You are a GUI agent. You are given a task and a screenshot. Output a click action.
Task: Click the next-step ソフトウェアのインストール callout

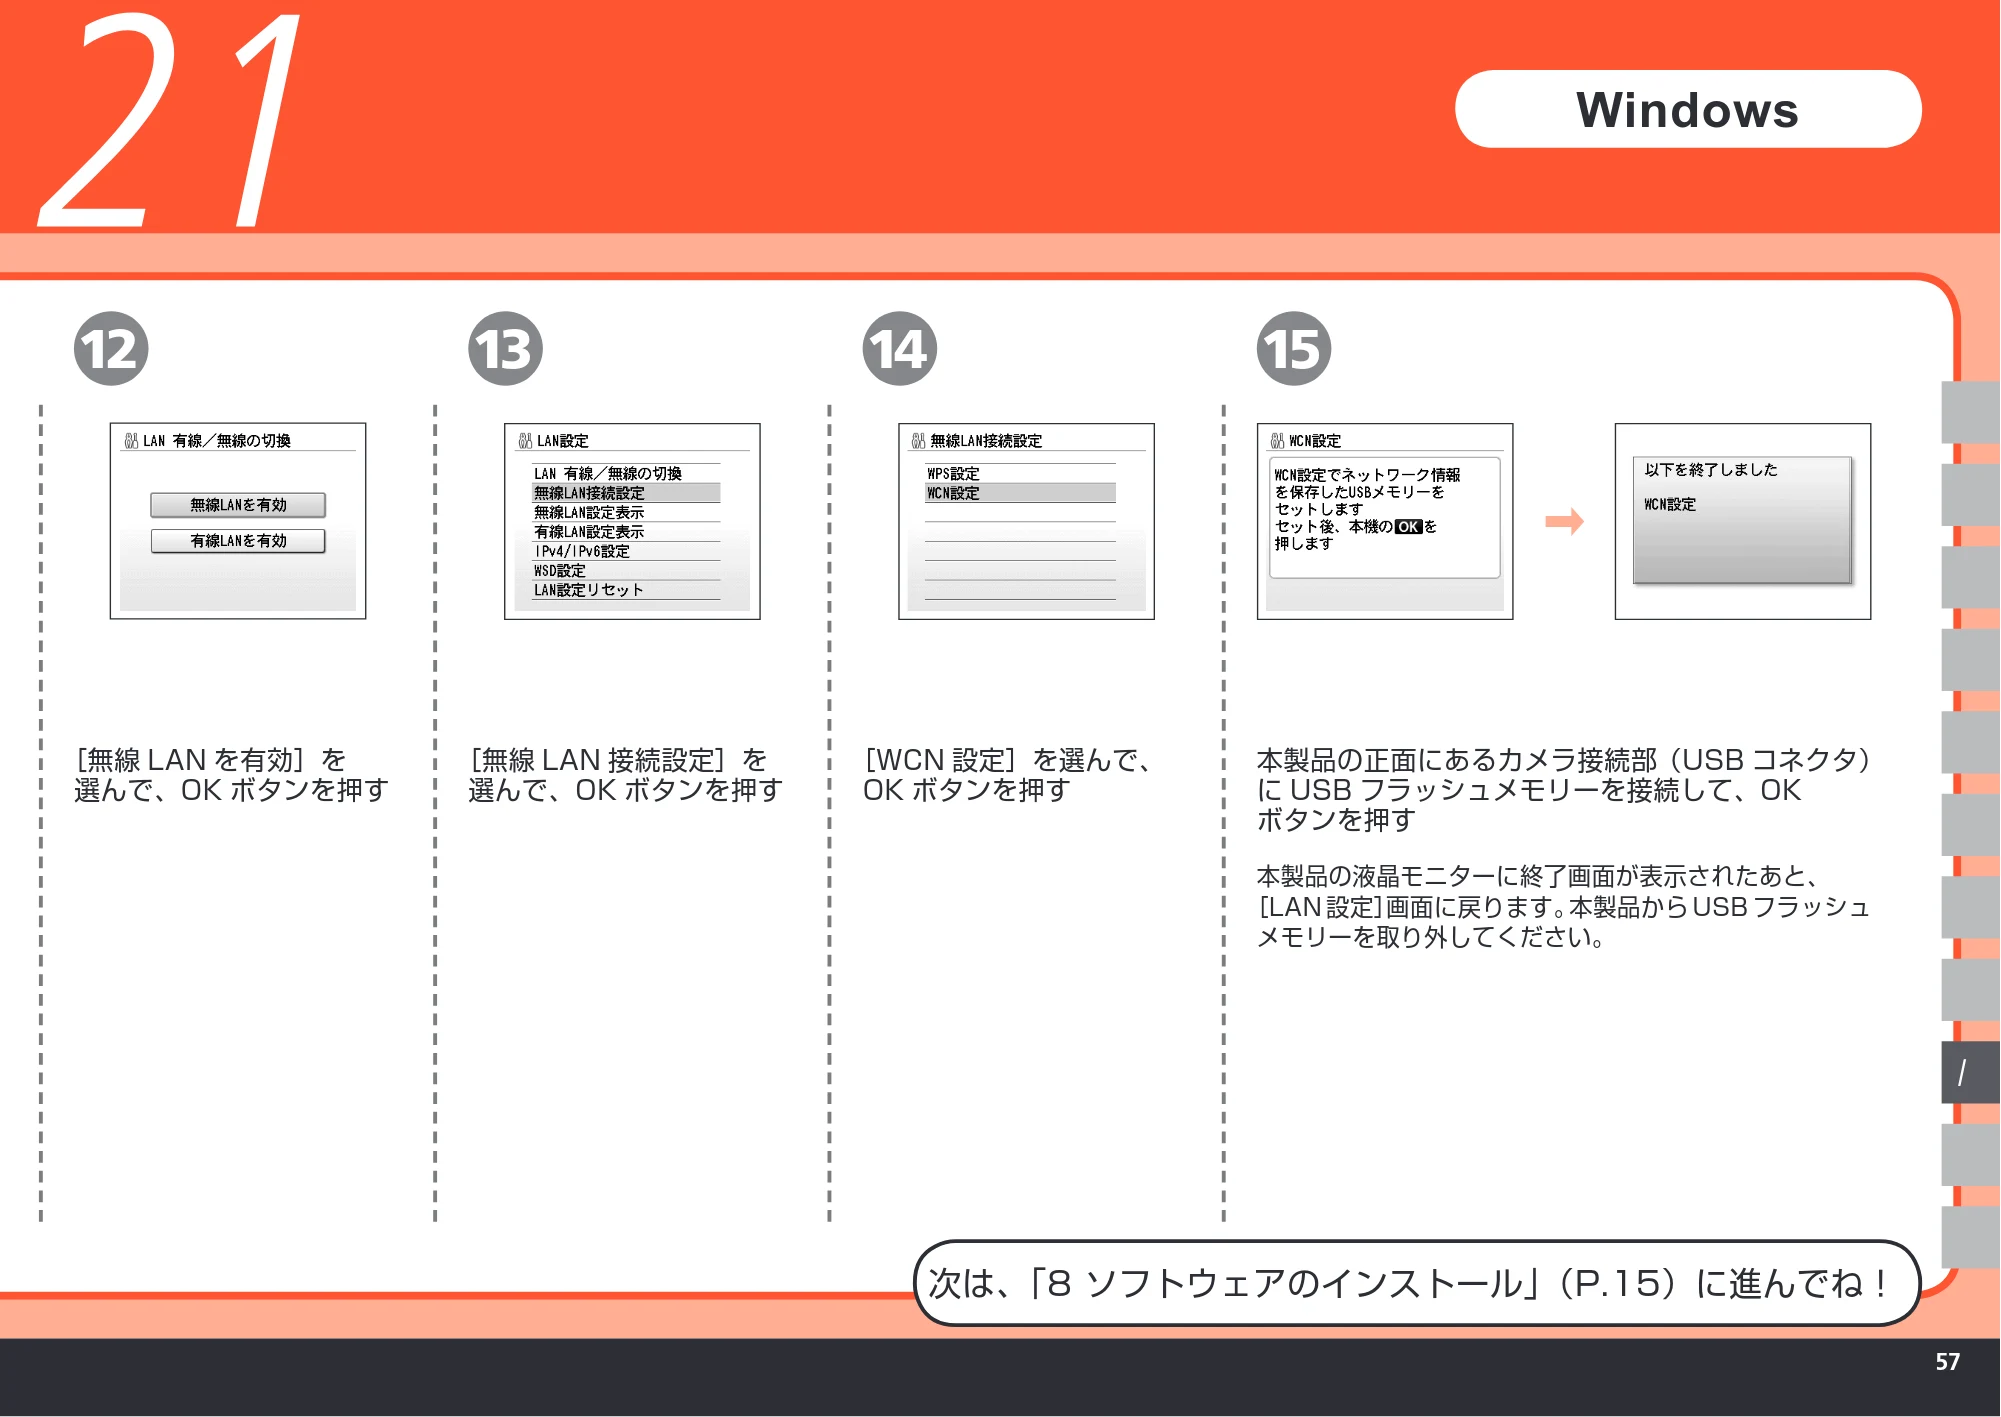pos(1416,1284)
